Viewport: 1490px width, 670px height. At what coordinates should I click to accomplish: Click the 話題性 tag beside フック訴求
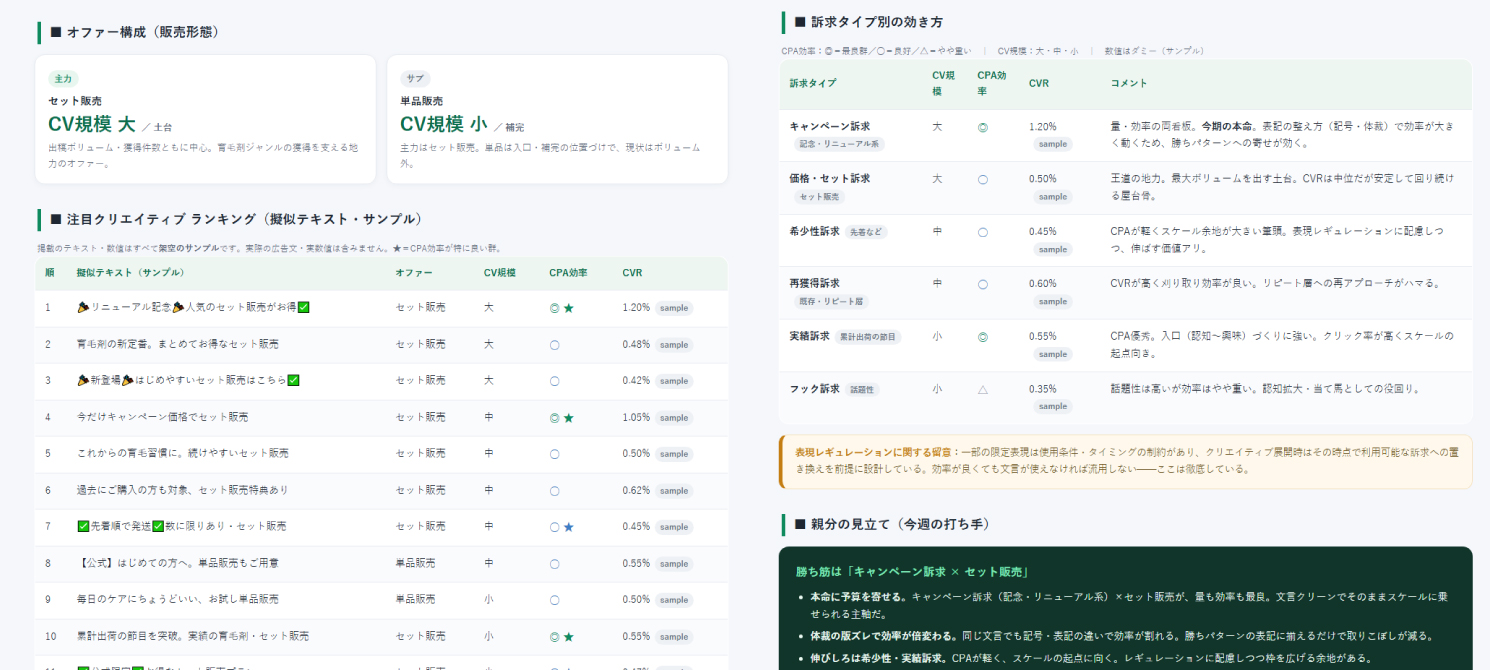pos(862,389)
